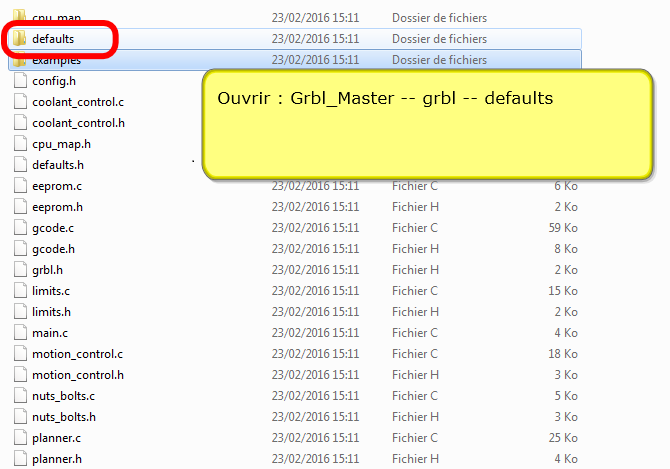Select the limits.c file name
This screenshot has width=670, height=469.
click(50, 291)
